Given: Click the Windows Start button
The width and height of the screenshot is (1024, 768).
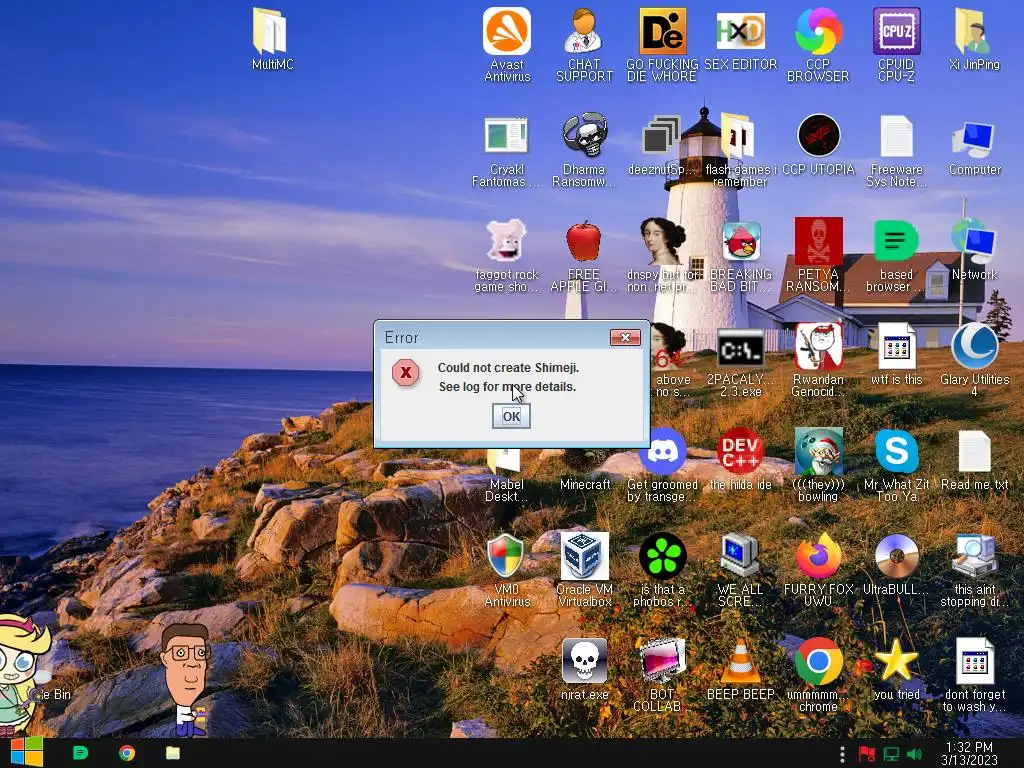Looking at the screenshot, I should pos(26,752).
